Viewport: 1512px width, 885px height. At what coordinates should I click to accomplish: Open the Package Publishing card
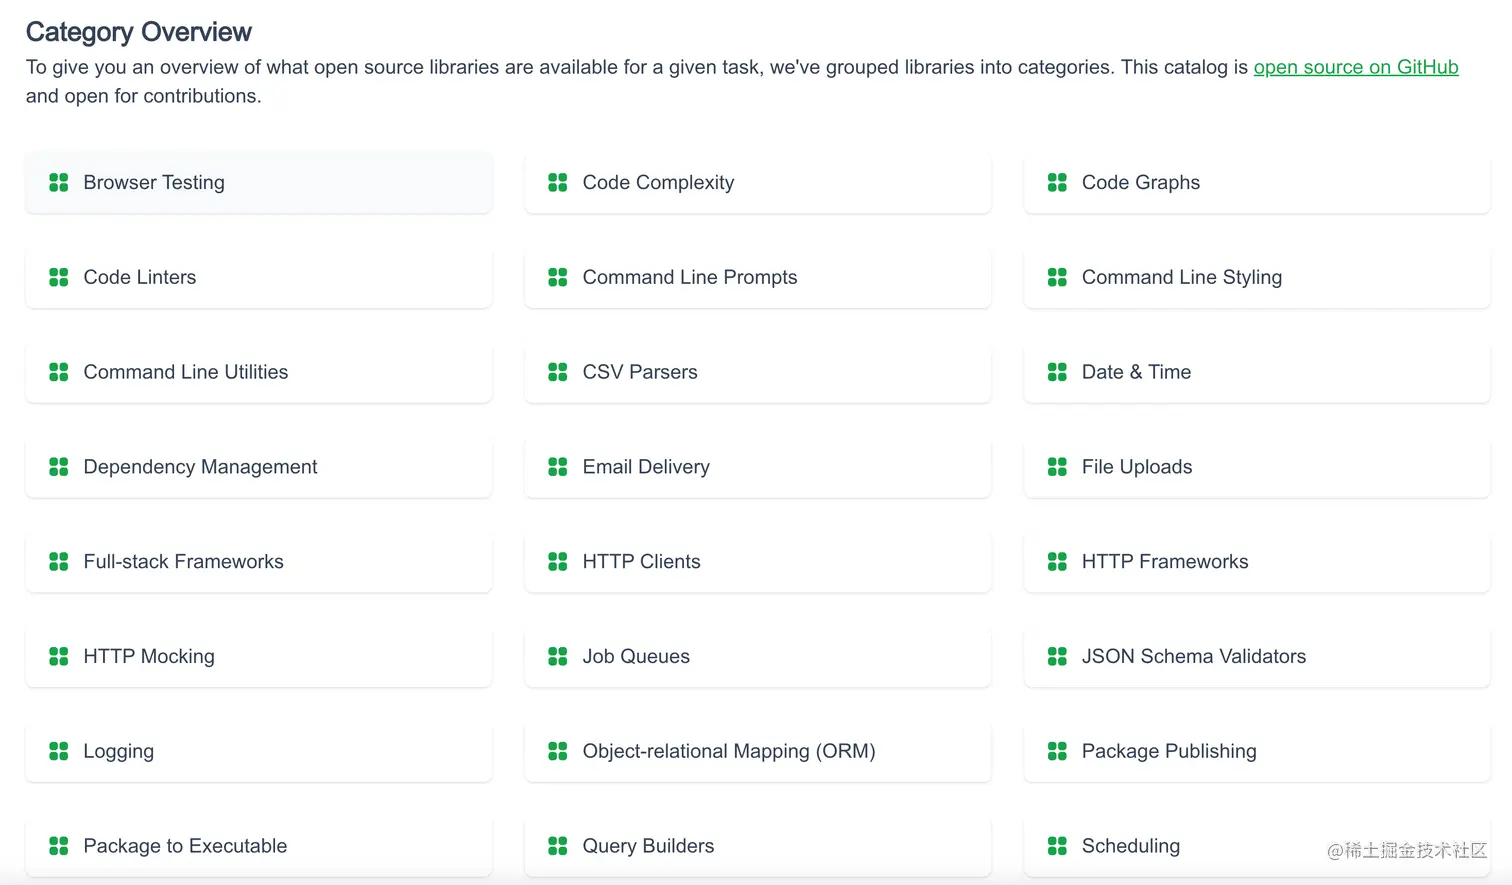1169,751
